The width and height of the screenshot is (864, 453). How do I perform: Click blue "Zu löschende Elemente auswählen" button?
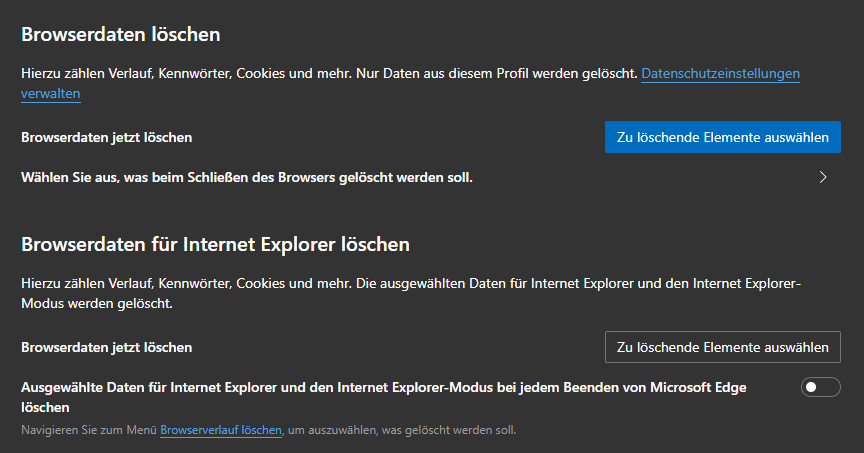722,137
